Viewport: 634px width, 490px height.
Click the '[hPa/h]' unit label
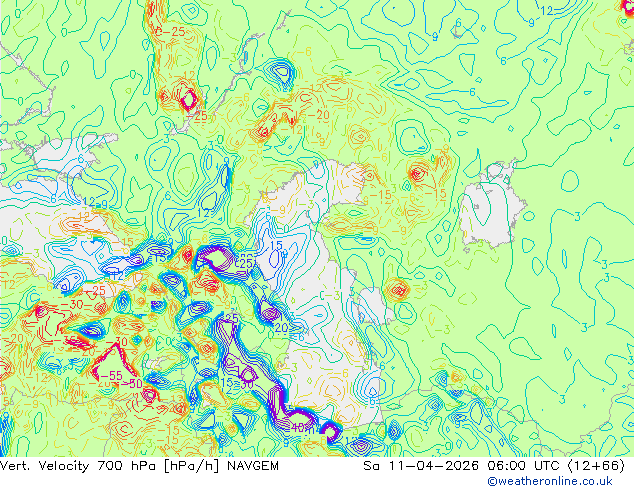[x=192, y=466]
